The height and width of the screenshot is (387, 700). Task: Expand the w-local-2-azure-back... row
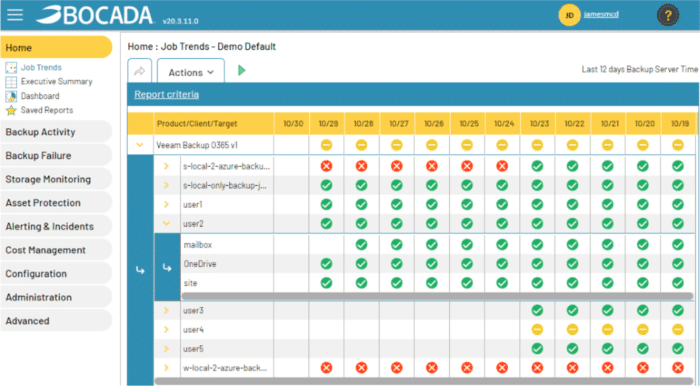click(166, 368)
